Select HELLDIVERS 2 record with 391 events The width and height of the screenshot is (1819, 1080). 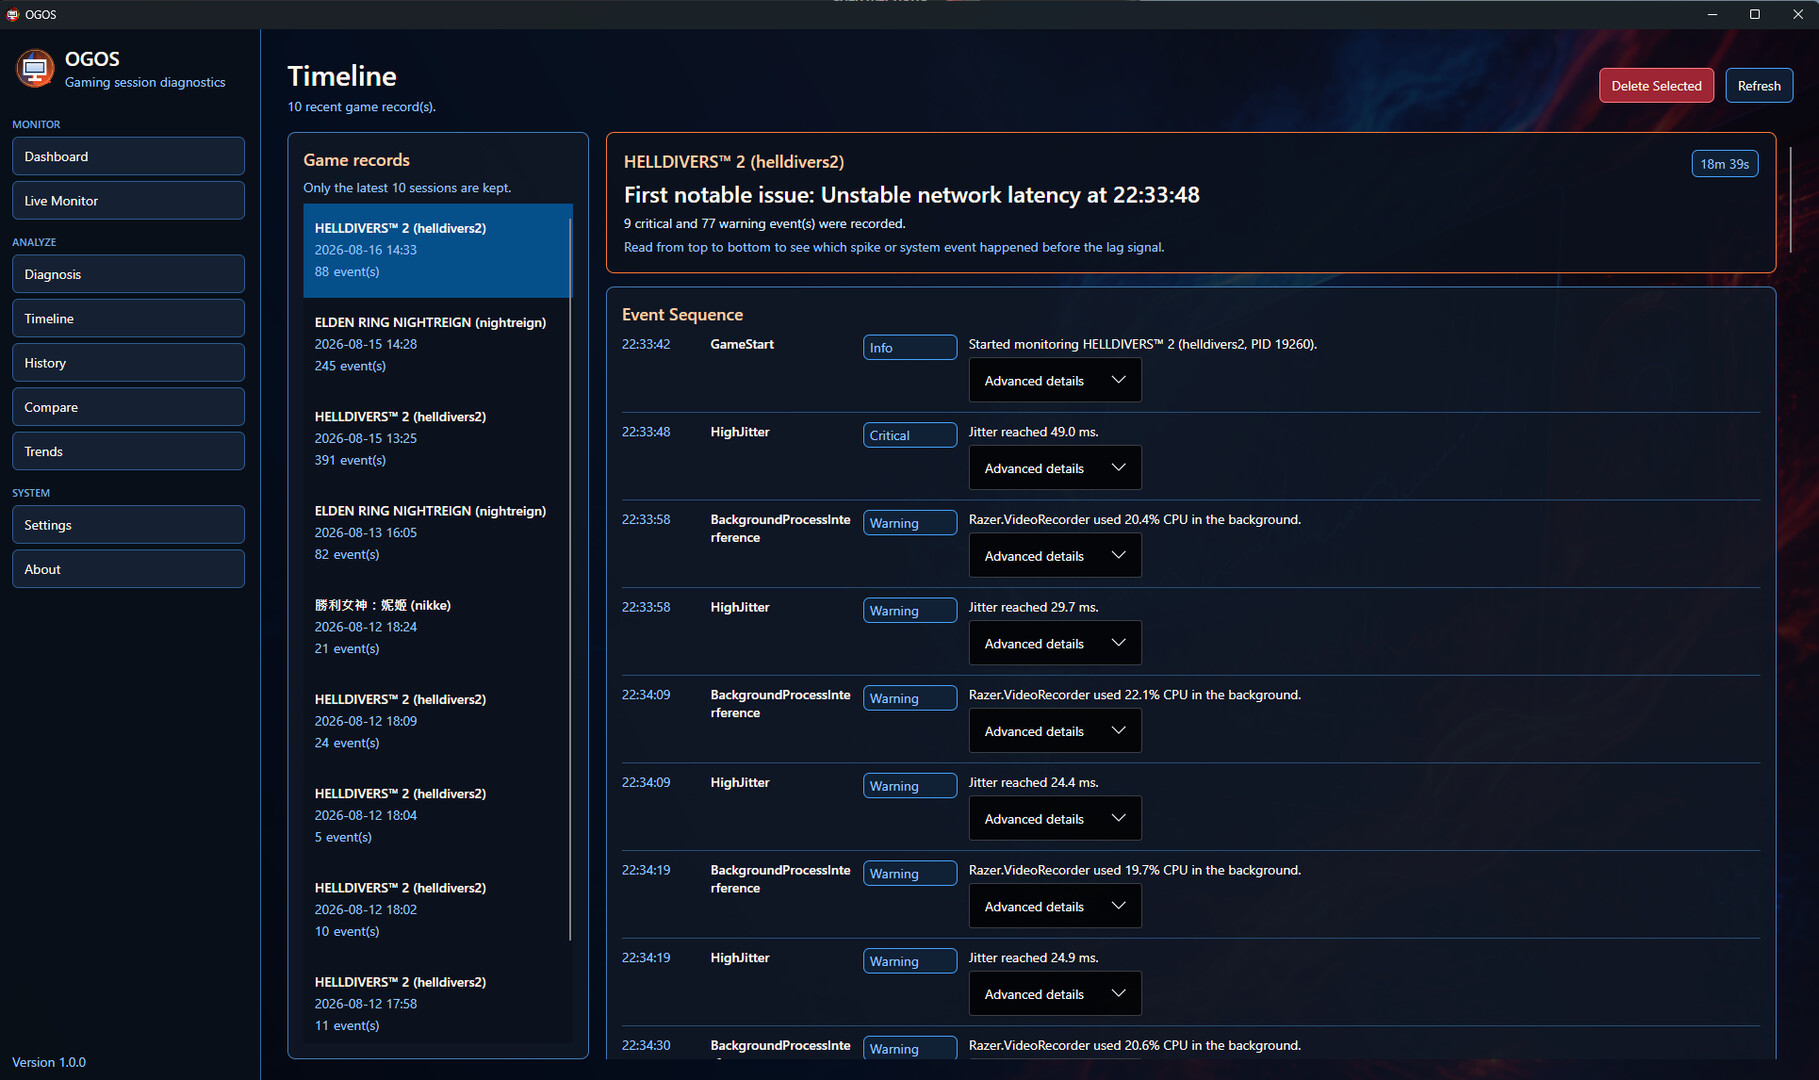[x=437, y=438]
